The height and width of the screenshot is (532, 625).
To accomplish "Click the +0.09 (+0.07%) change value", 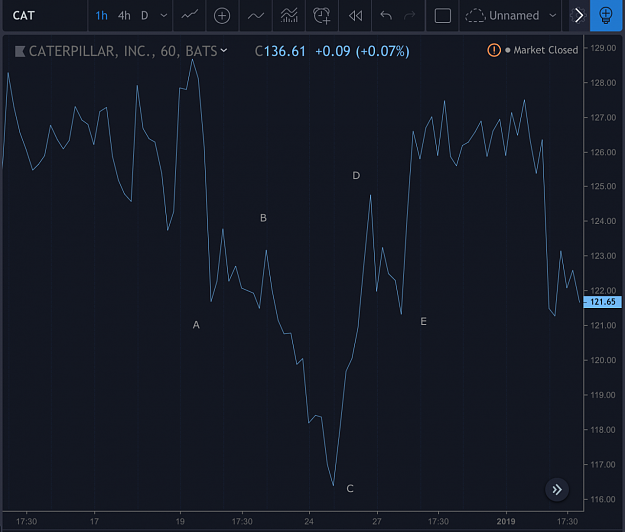I will coord(362,51).
